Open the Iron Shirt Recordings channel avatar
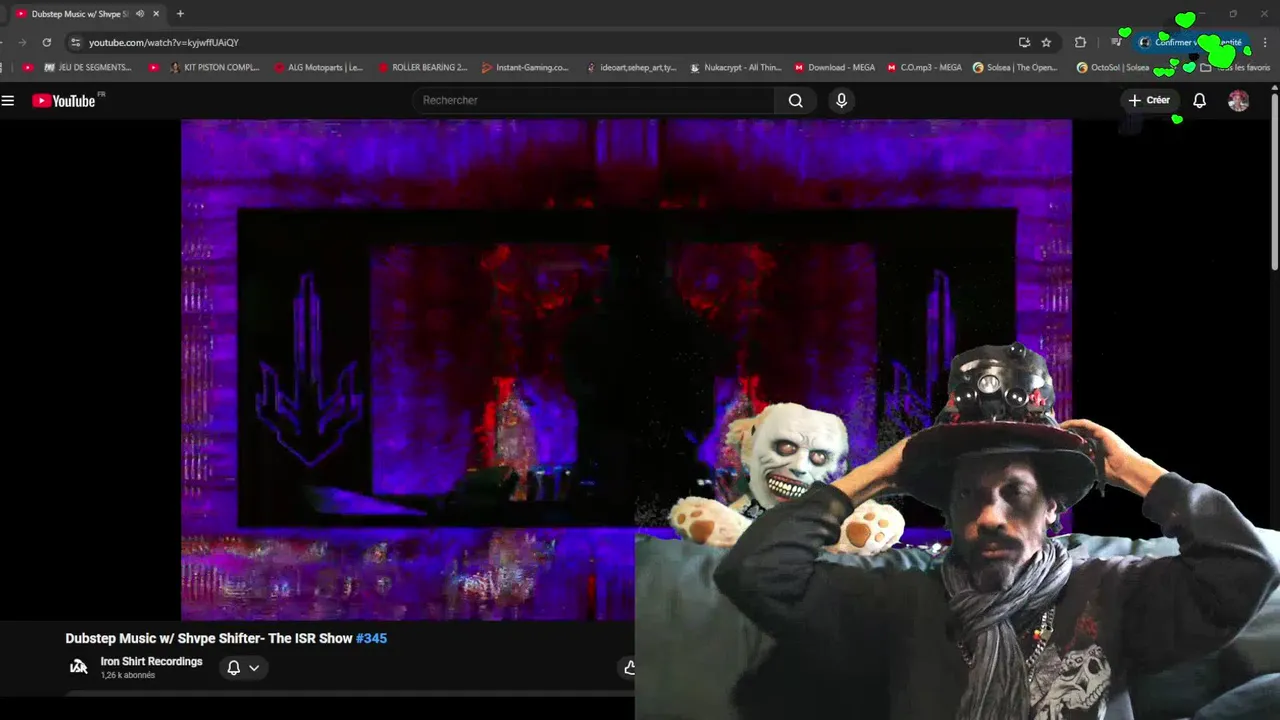This screenshot has width=1280, height=720. click(x=78, y=667)
